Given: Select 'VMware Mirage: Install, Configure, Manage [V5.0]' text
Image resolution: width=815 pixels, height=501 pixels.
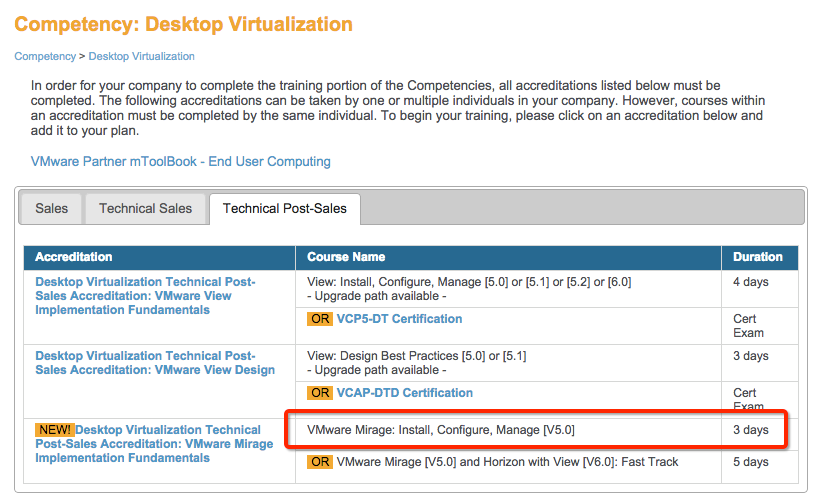Looking at the screenshot, I should point(441,430).
